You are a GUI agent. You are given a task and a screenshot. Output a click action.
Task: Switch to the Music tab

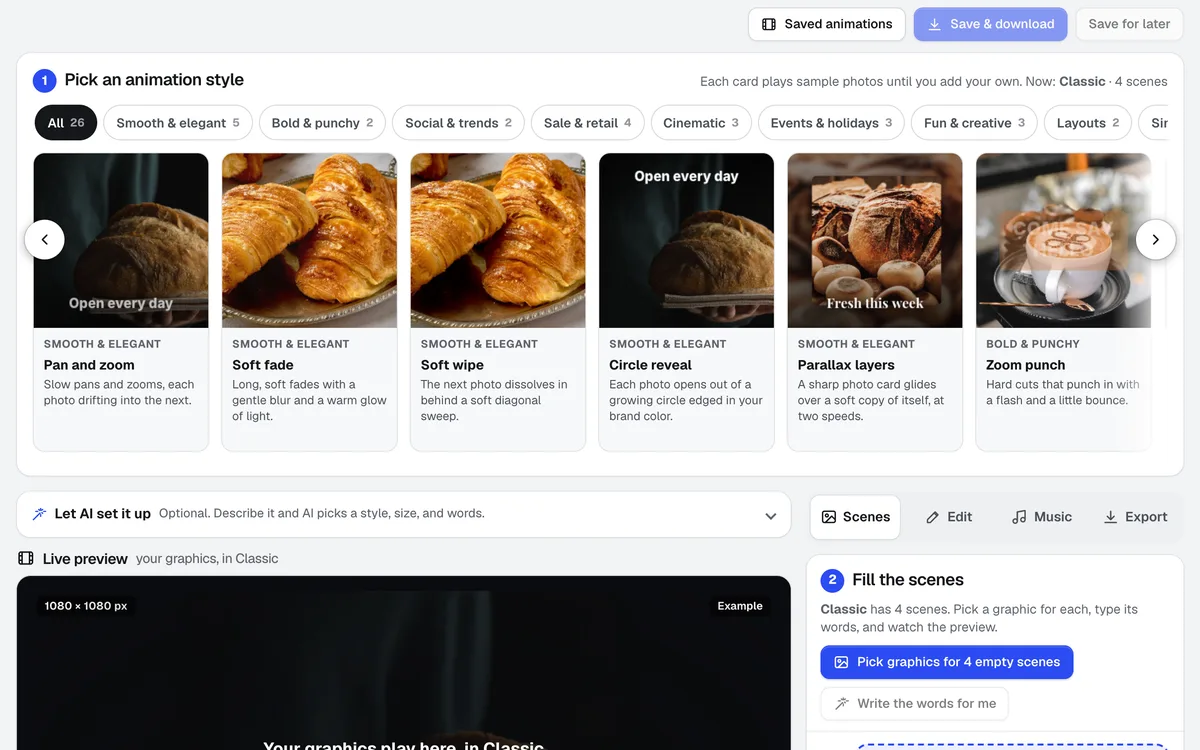(x=1041, y=517)
